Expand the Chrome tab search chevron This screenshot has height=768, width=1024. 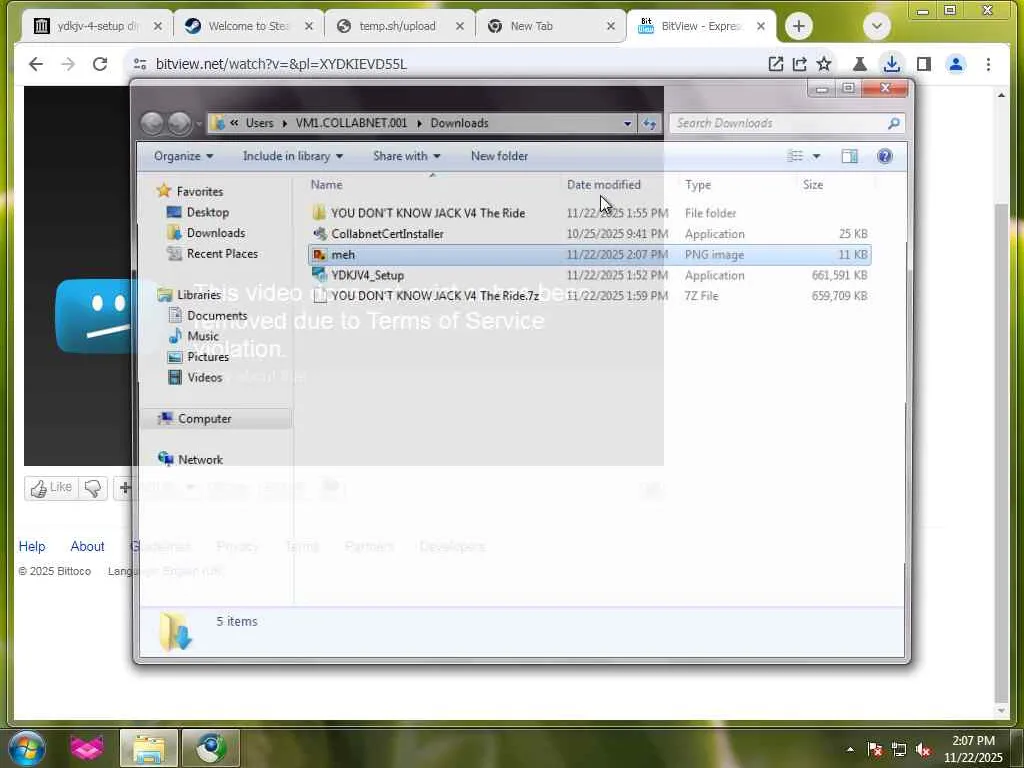click(x=876, y=26)
